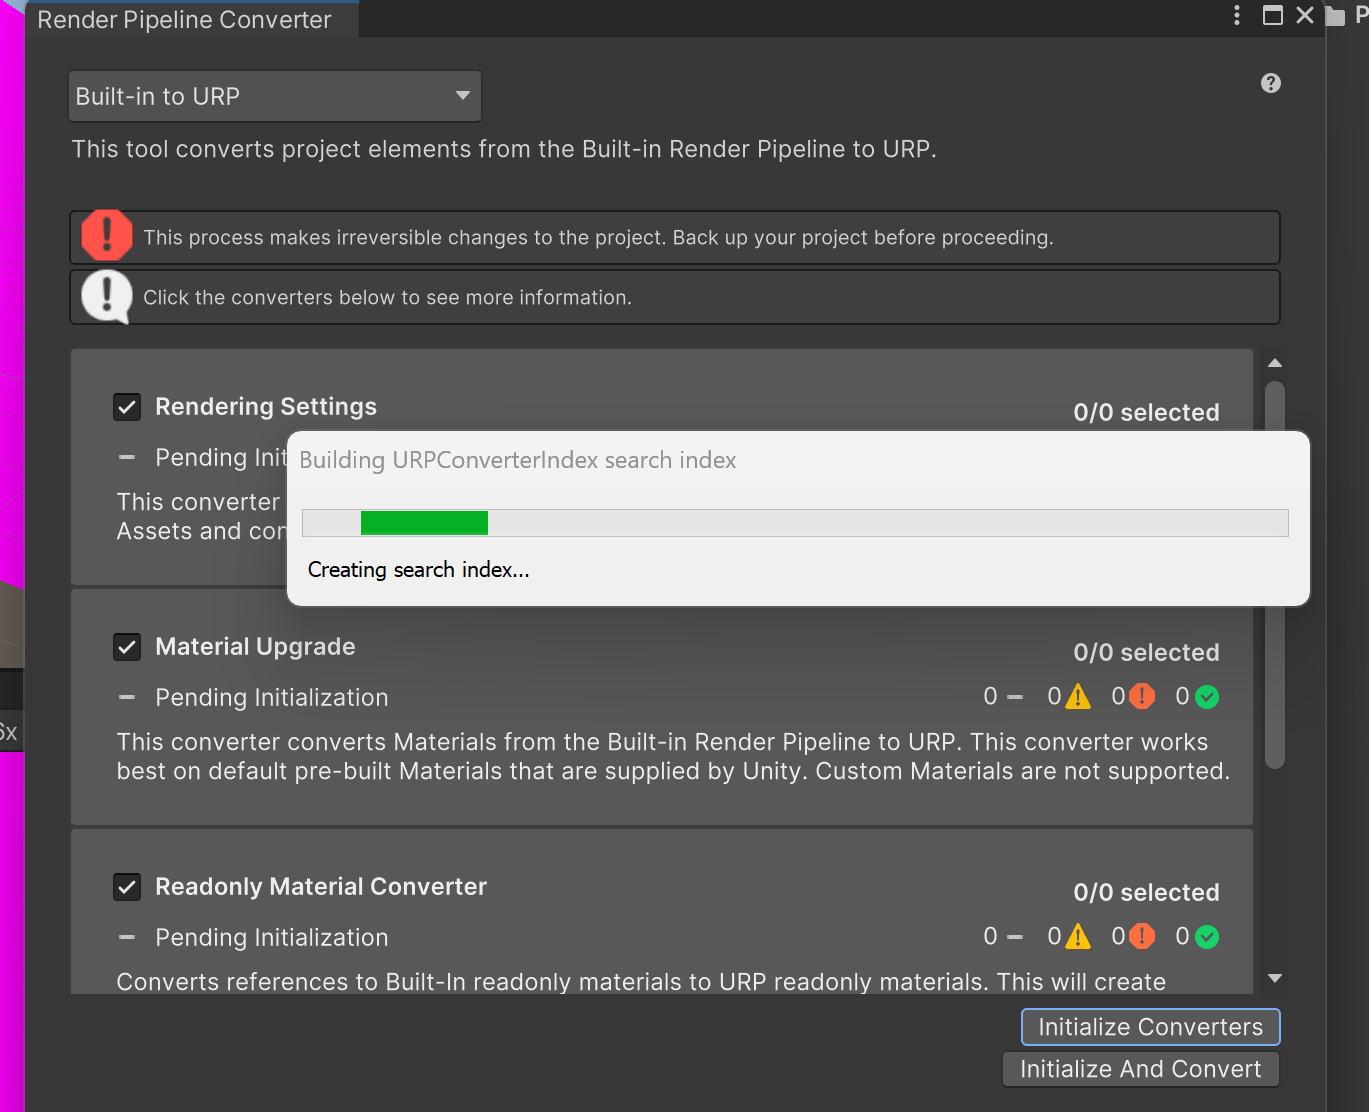The width and height of the screenshot is (1369, 1112).
Task: Click the irreversible changes warning message
Action: click(598, 237)
